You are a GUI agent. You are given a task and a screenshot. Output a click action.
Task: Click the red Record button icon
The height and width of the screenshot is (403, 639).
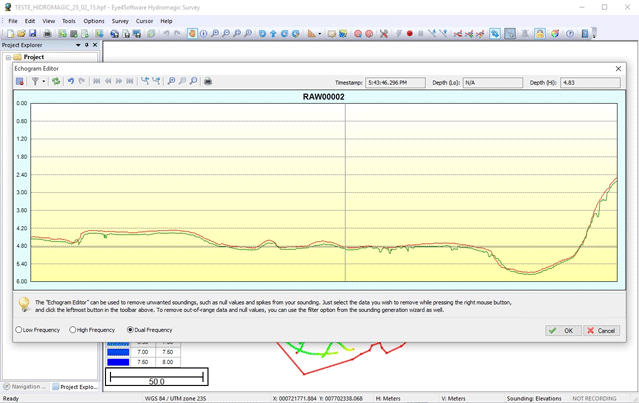410,34
